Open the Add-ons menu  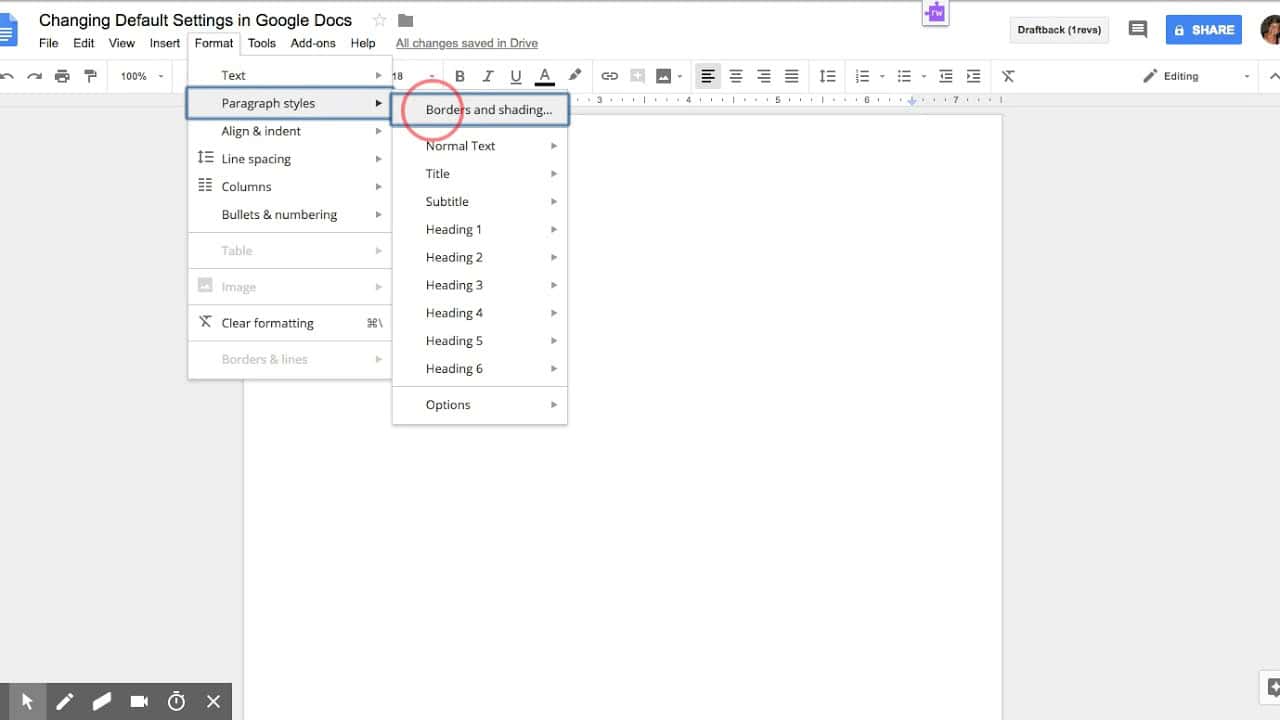[313, 43]
